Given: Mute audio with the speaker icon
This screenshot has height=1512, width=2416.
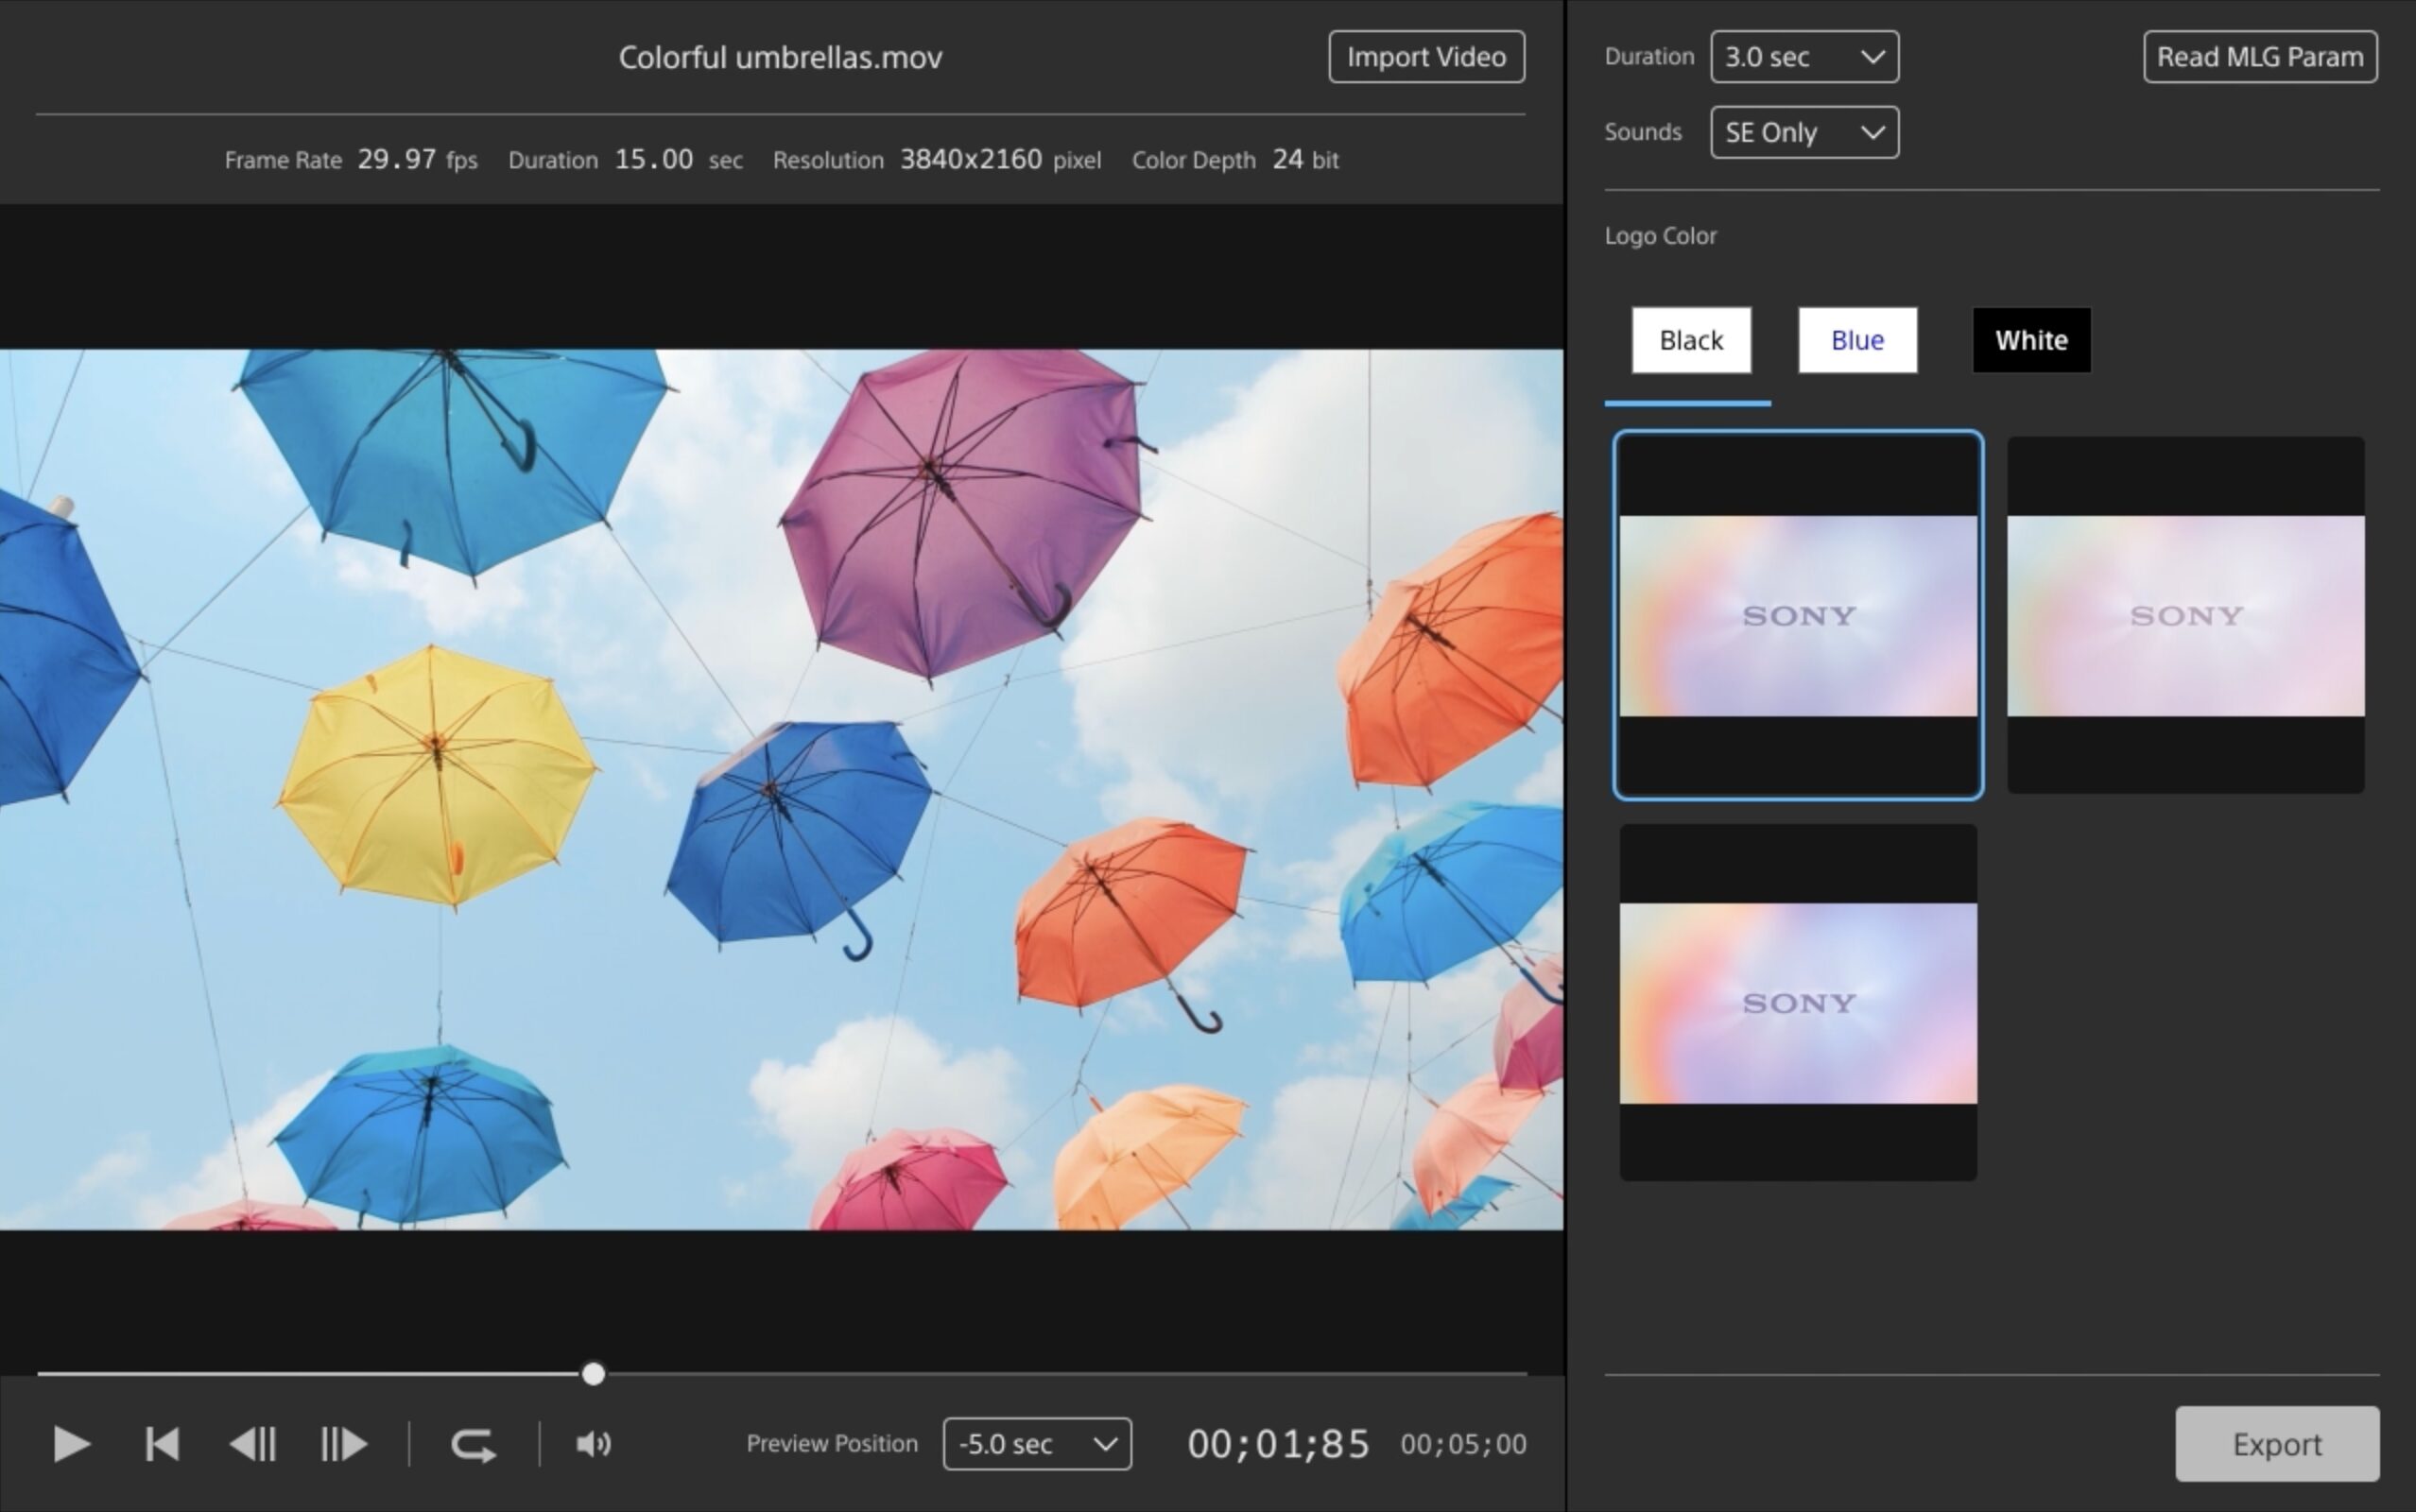Looking at the screenshot, I should coord(593,1444).
